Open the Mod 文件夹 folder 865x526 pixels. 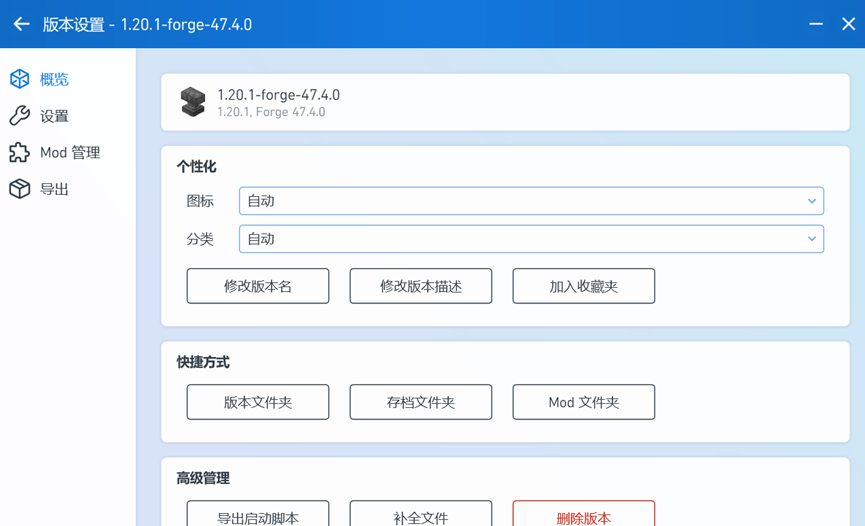point(584,402)
